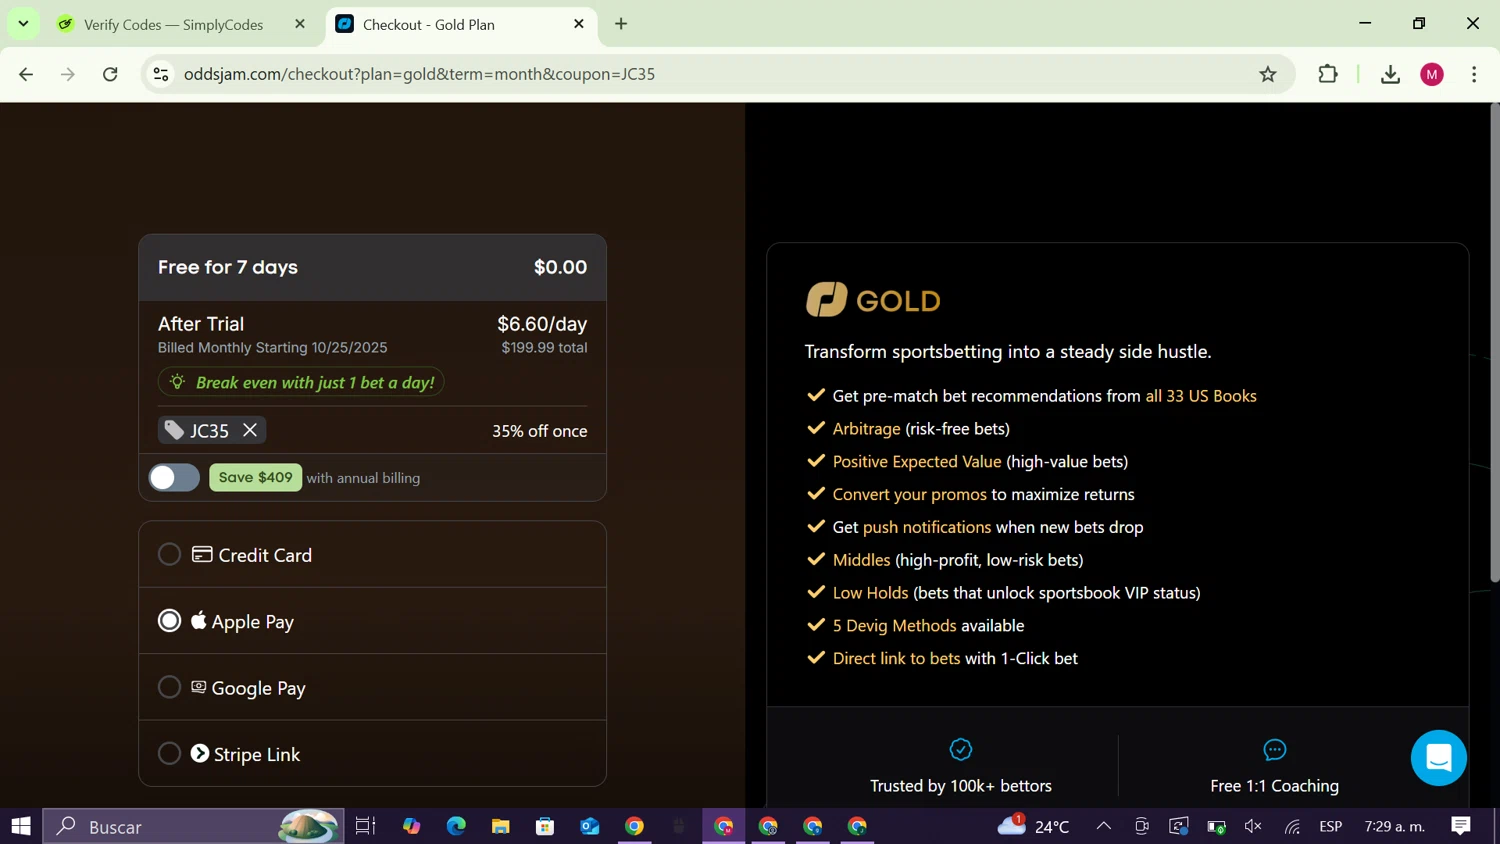The width and height of the screenshot is (1500, 844).
Task: Click the Trusted by 100k+ bettors checkmark icon
Action: (x=961, y=749)
